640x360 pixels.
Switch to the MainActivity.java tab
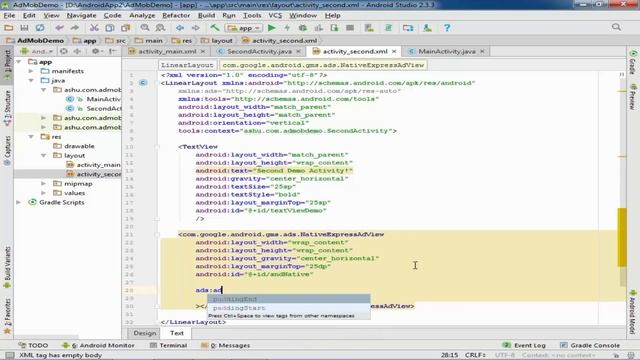(446, 51)
